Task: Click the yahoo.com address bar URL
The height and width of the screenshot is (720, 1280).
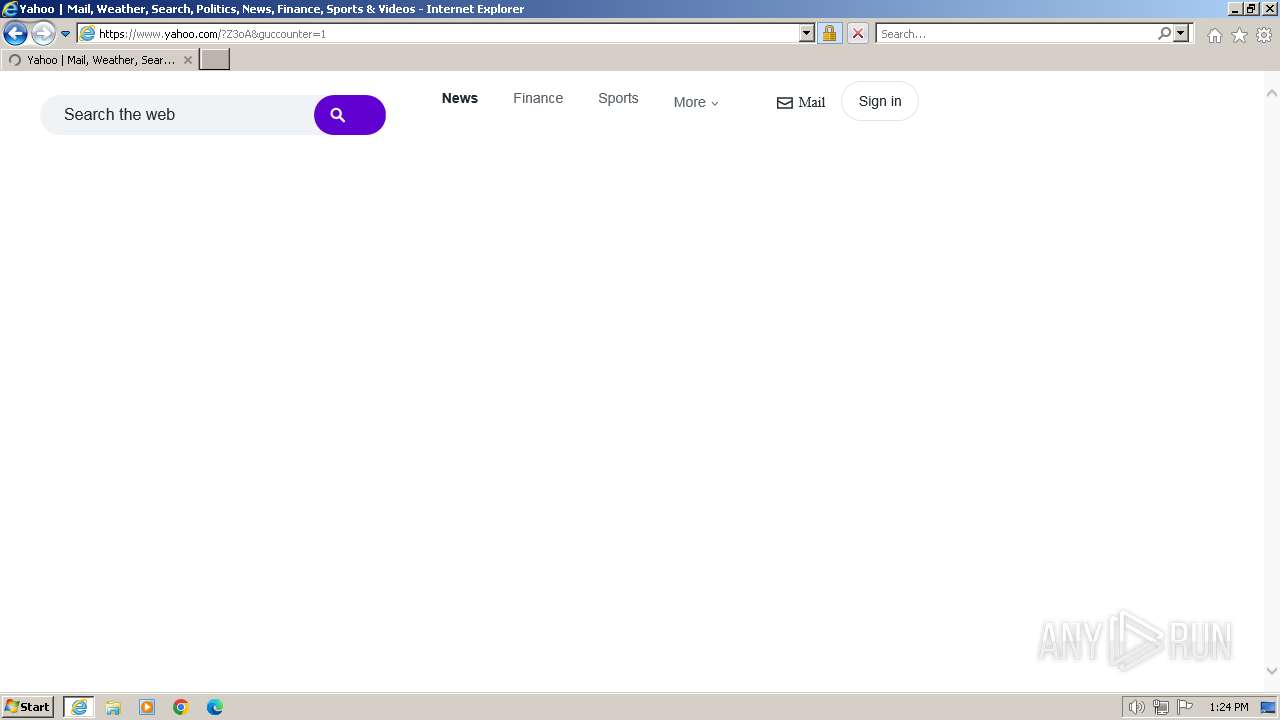Action: click(x=212, y=34)
